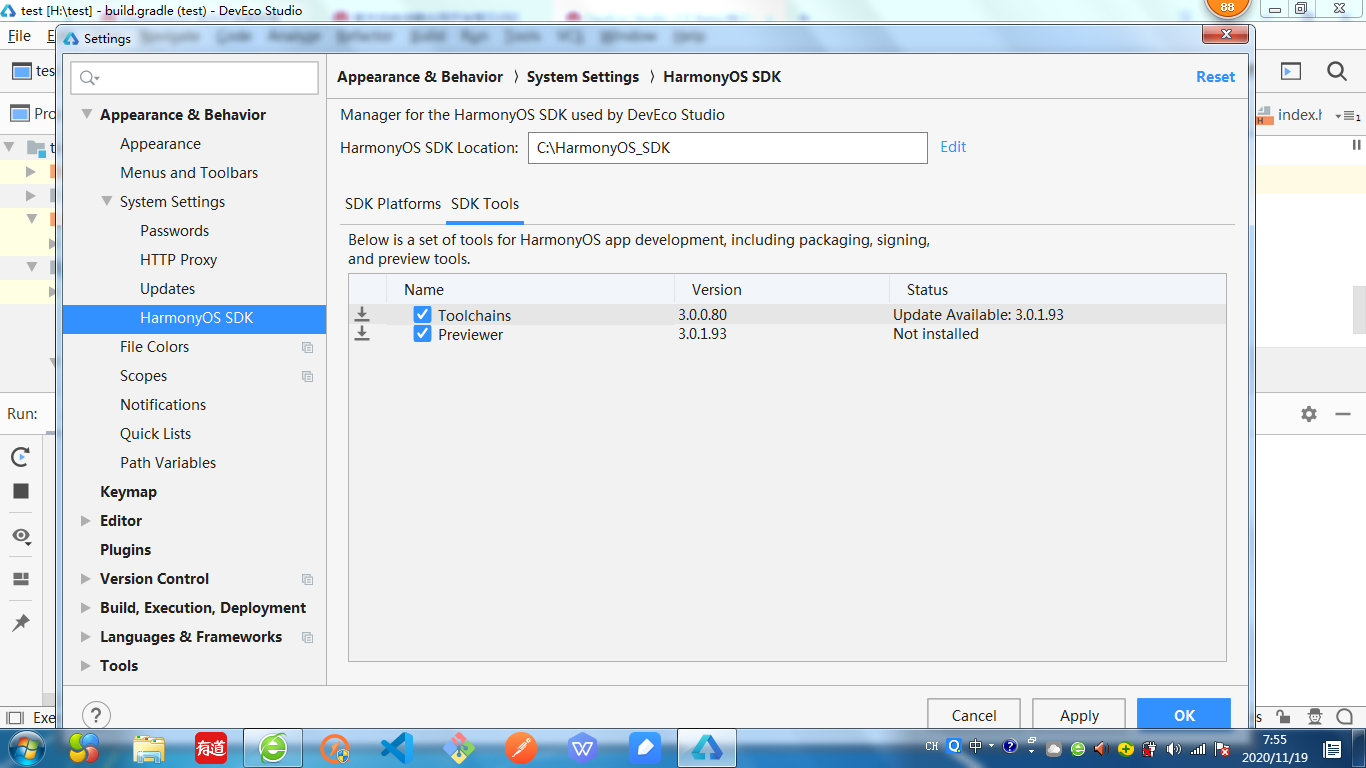Open the green 360 browser taskbar icon
1366x768 pixels.
(273, 747)
